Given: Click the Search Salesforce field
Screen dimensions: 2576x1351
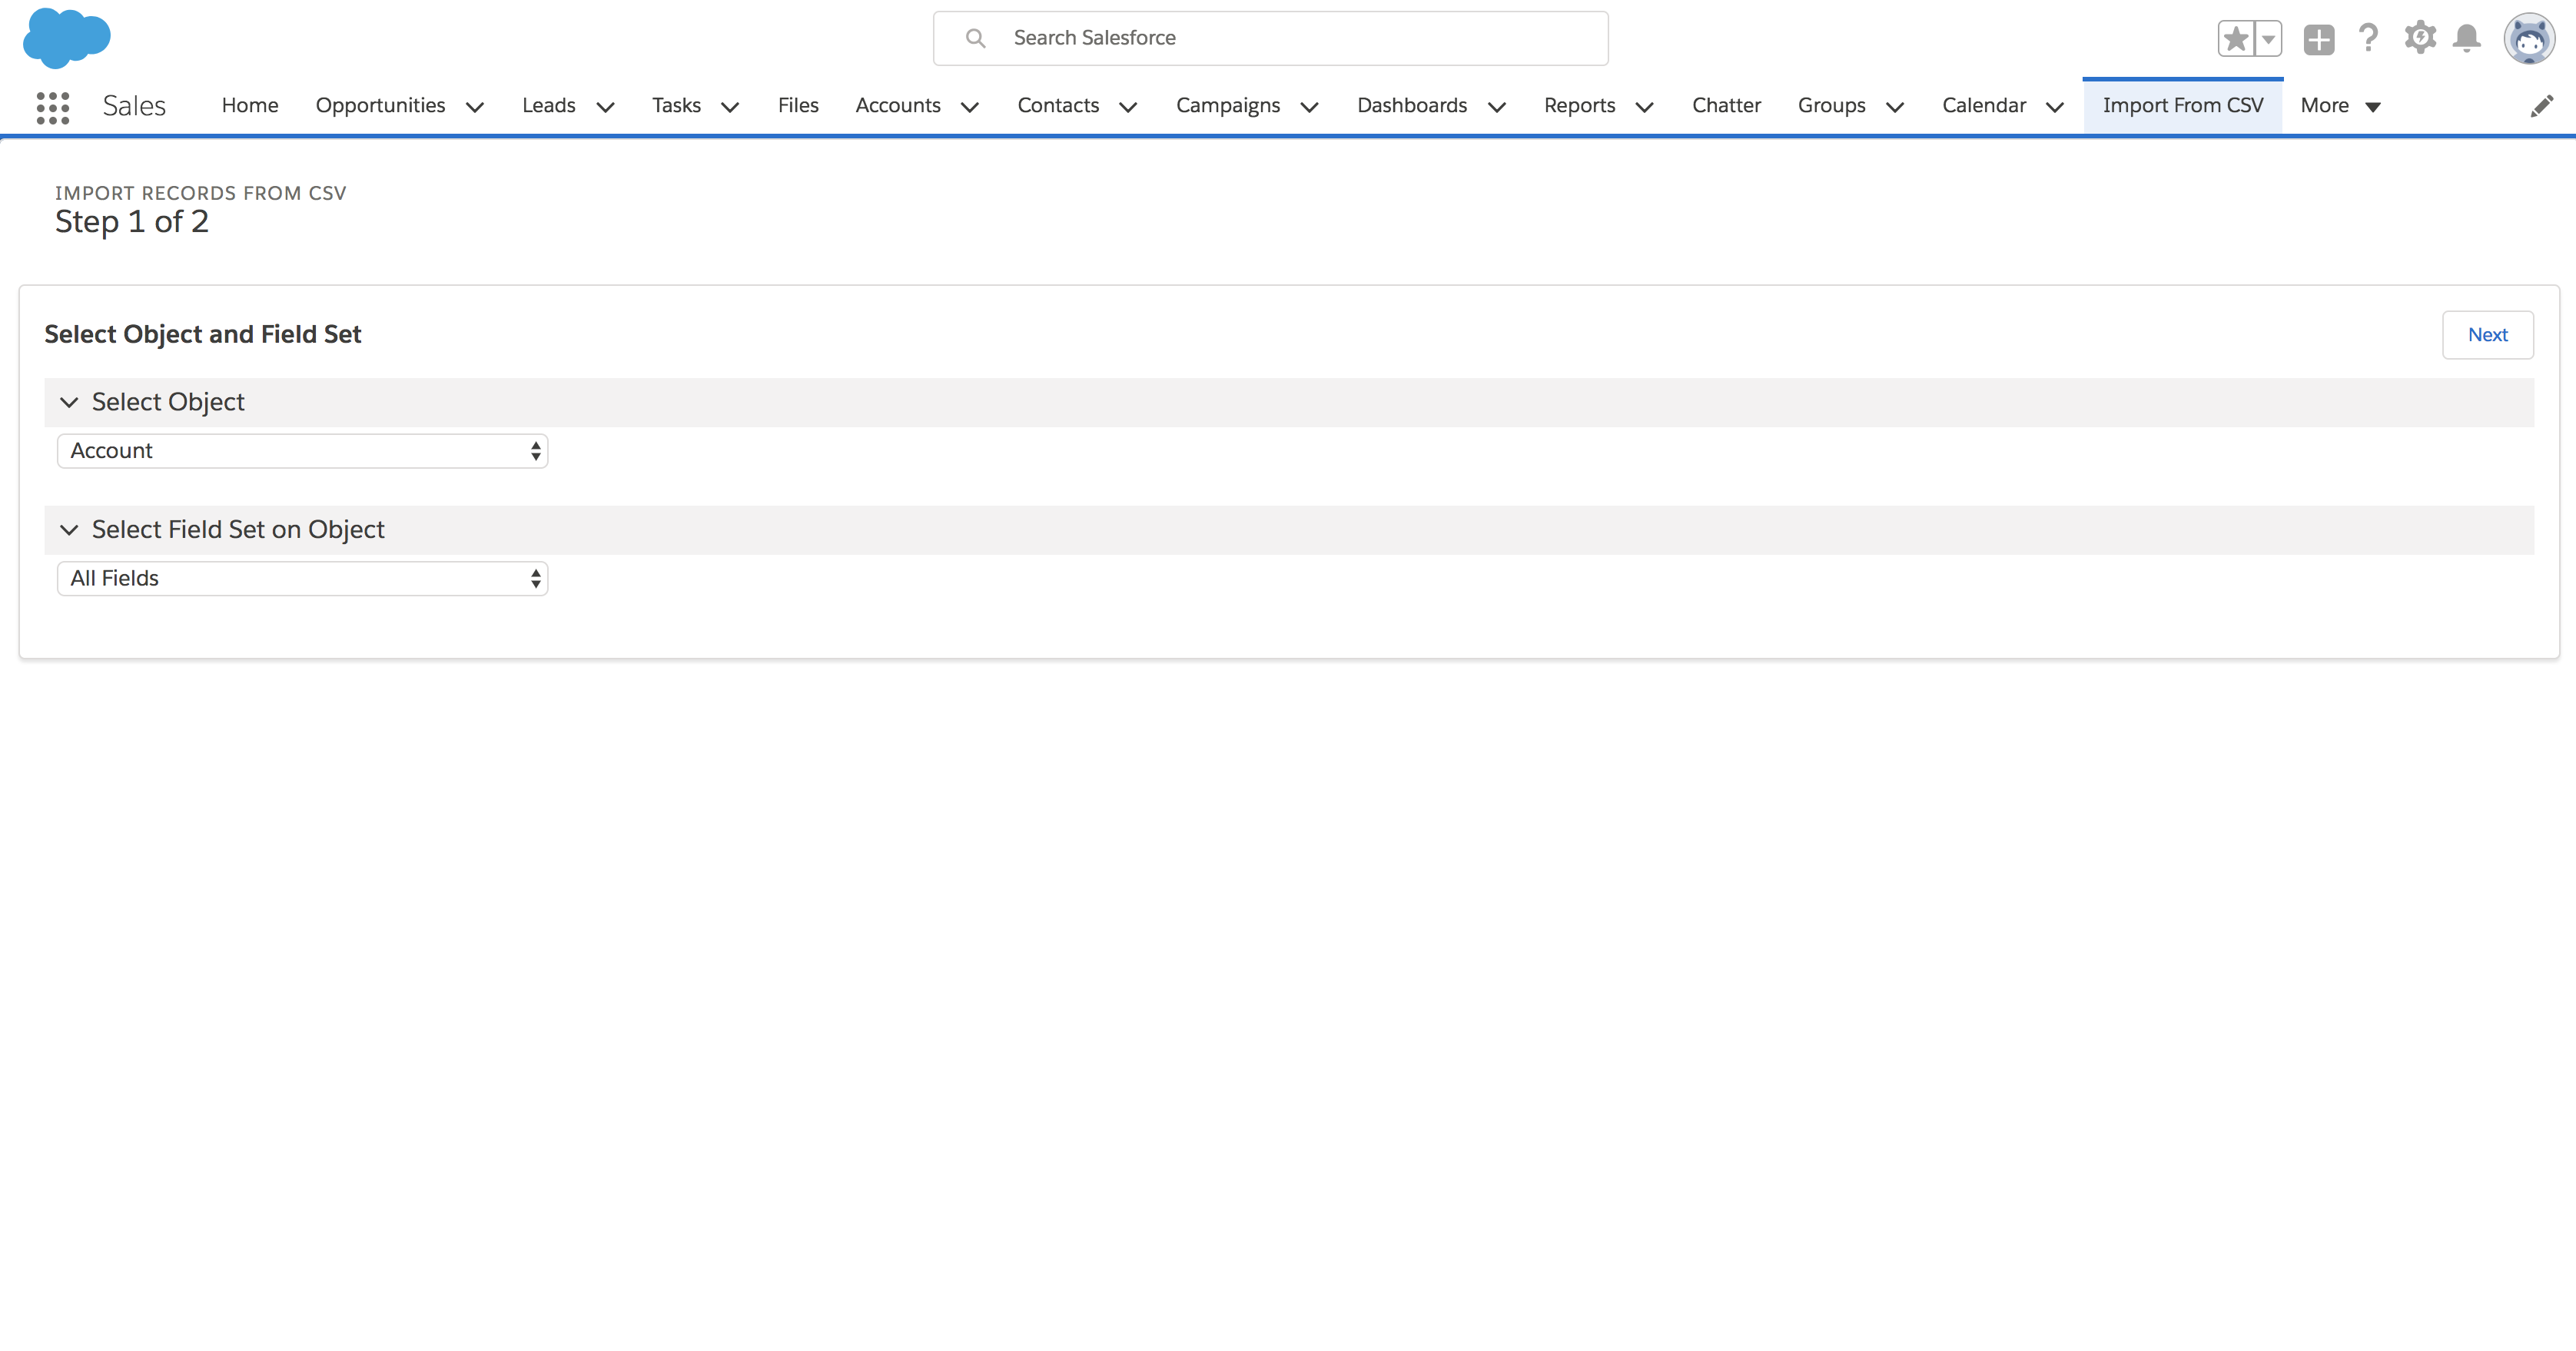Looking at the screenshot, I should click(1290, 38).
